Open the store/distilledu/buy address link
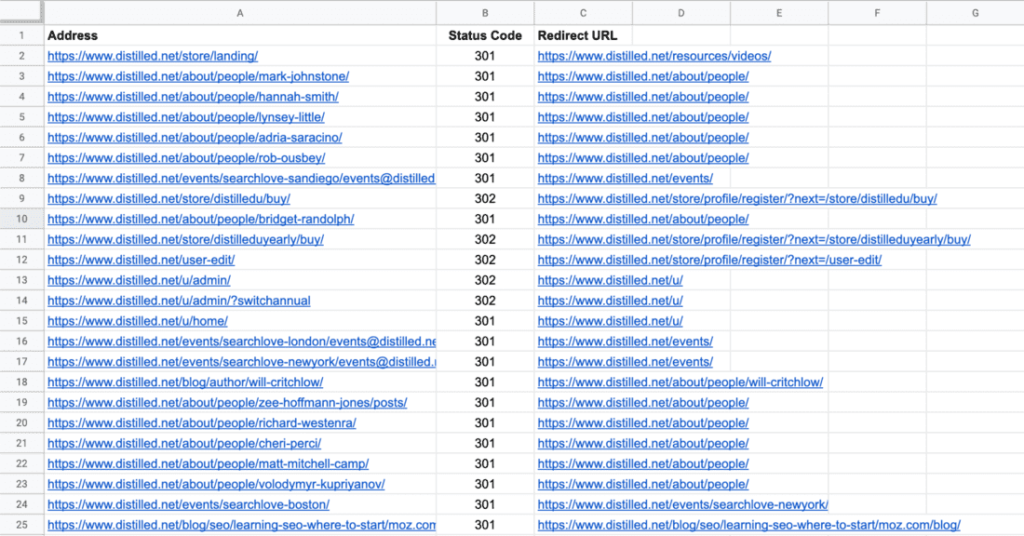1024x536 pixels. click(168, 198)
